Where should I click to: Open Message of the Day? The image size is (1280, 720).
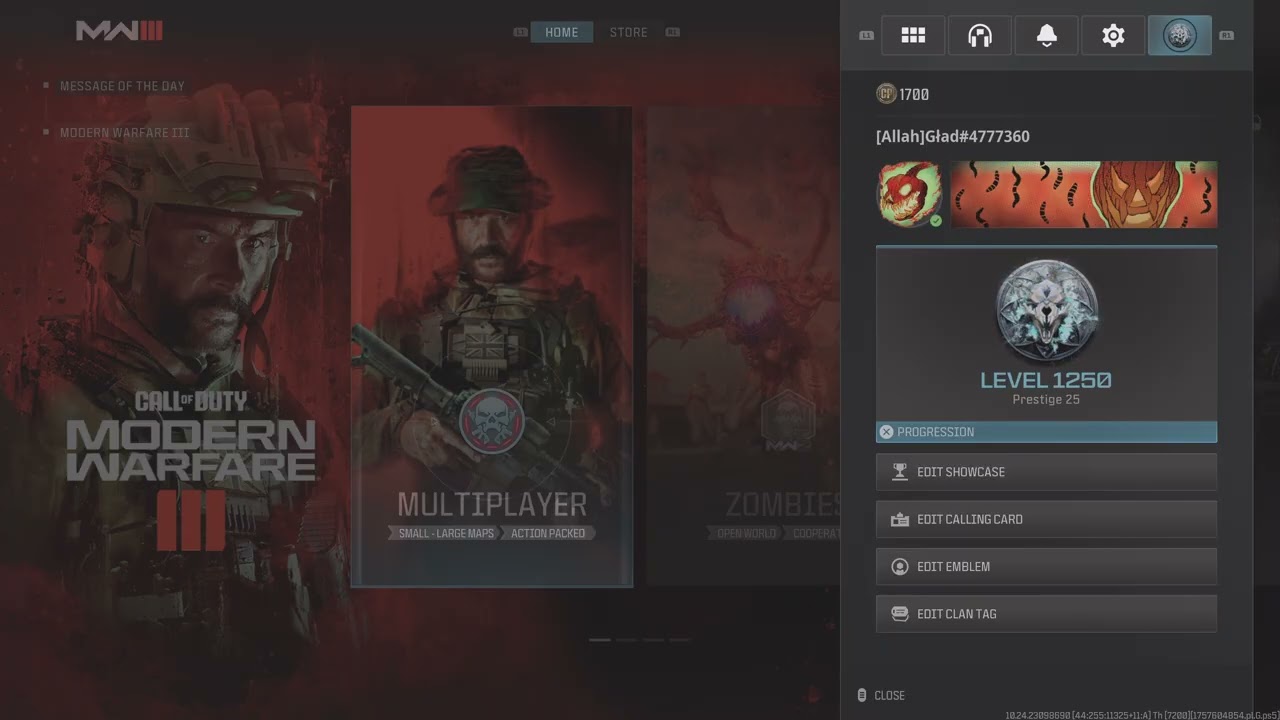tap(122, 86)
